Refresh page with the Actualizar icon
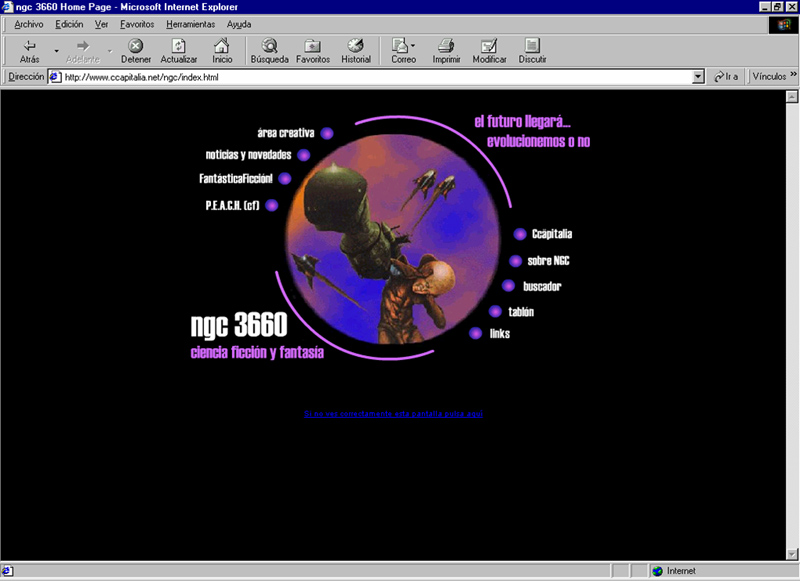The image size is (800, 581). (x=178, y=45)
